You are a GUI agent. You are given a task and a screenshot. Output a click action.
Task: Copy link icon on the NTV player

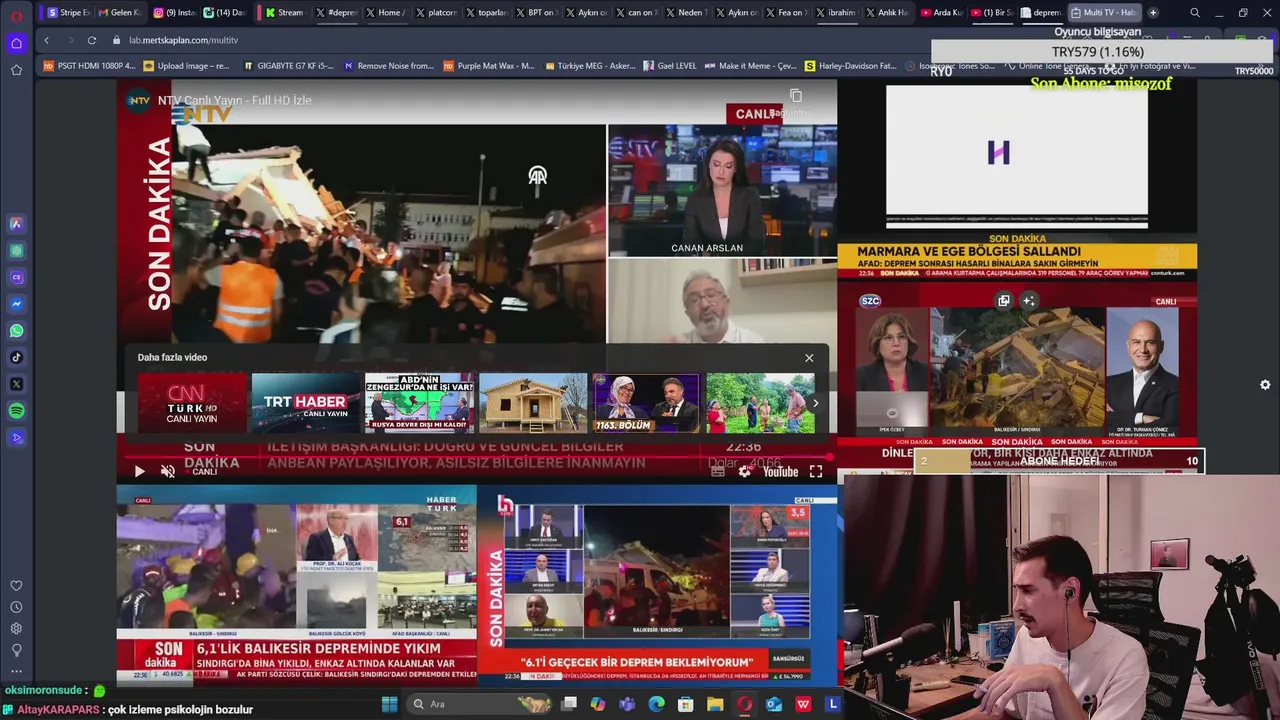796,96
